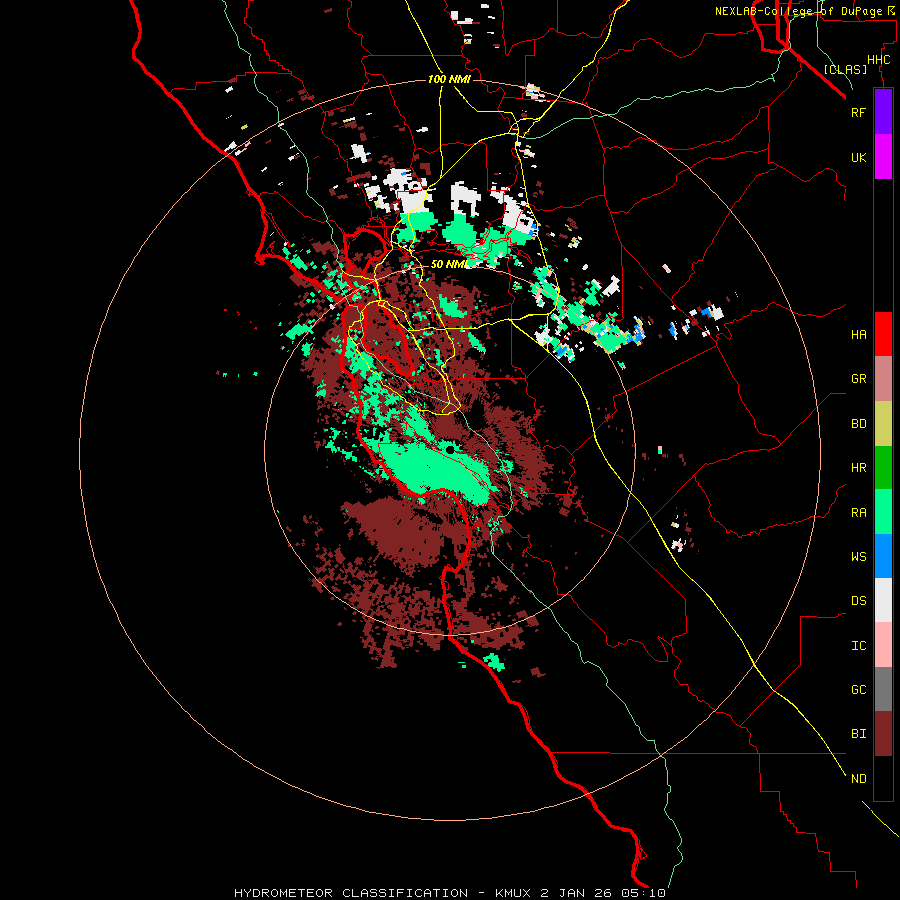Select the BD legend label
The width and height of the screenshot is (900, 900).
[x=858, y=424]
